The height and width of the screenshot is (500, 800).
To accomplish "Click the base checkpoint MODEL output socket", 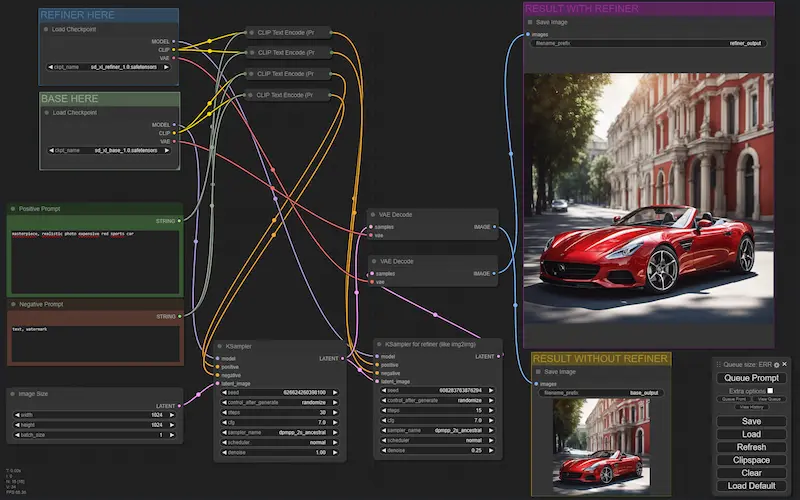I will tap(175, 125).
